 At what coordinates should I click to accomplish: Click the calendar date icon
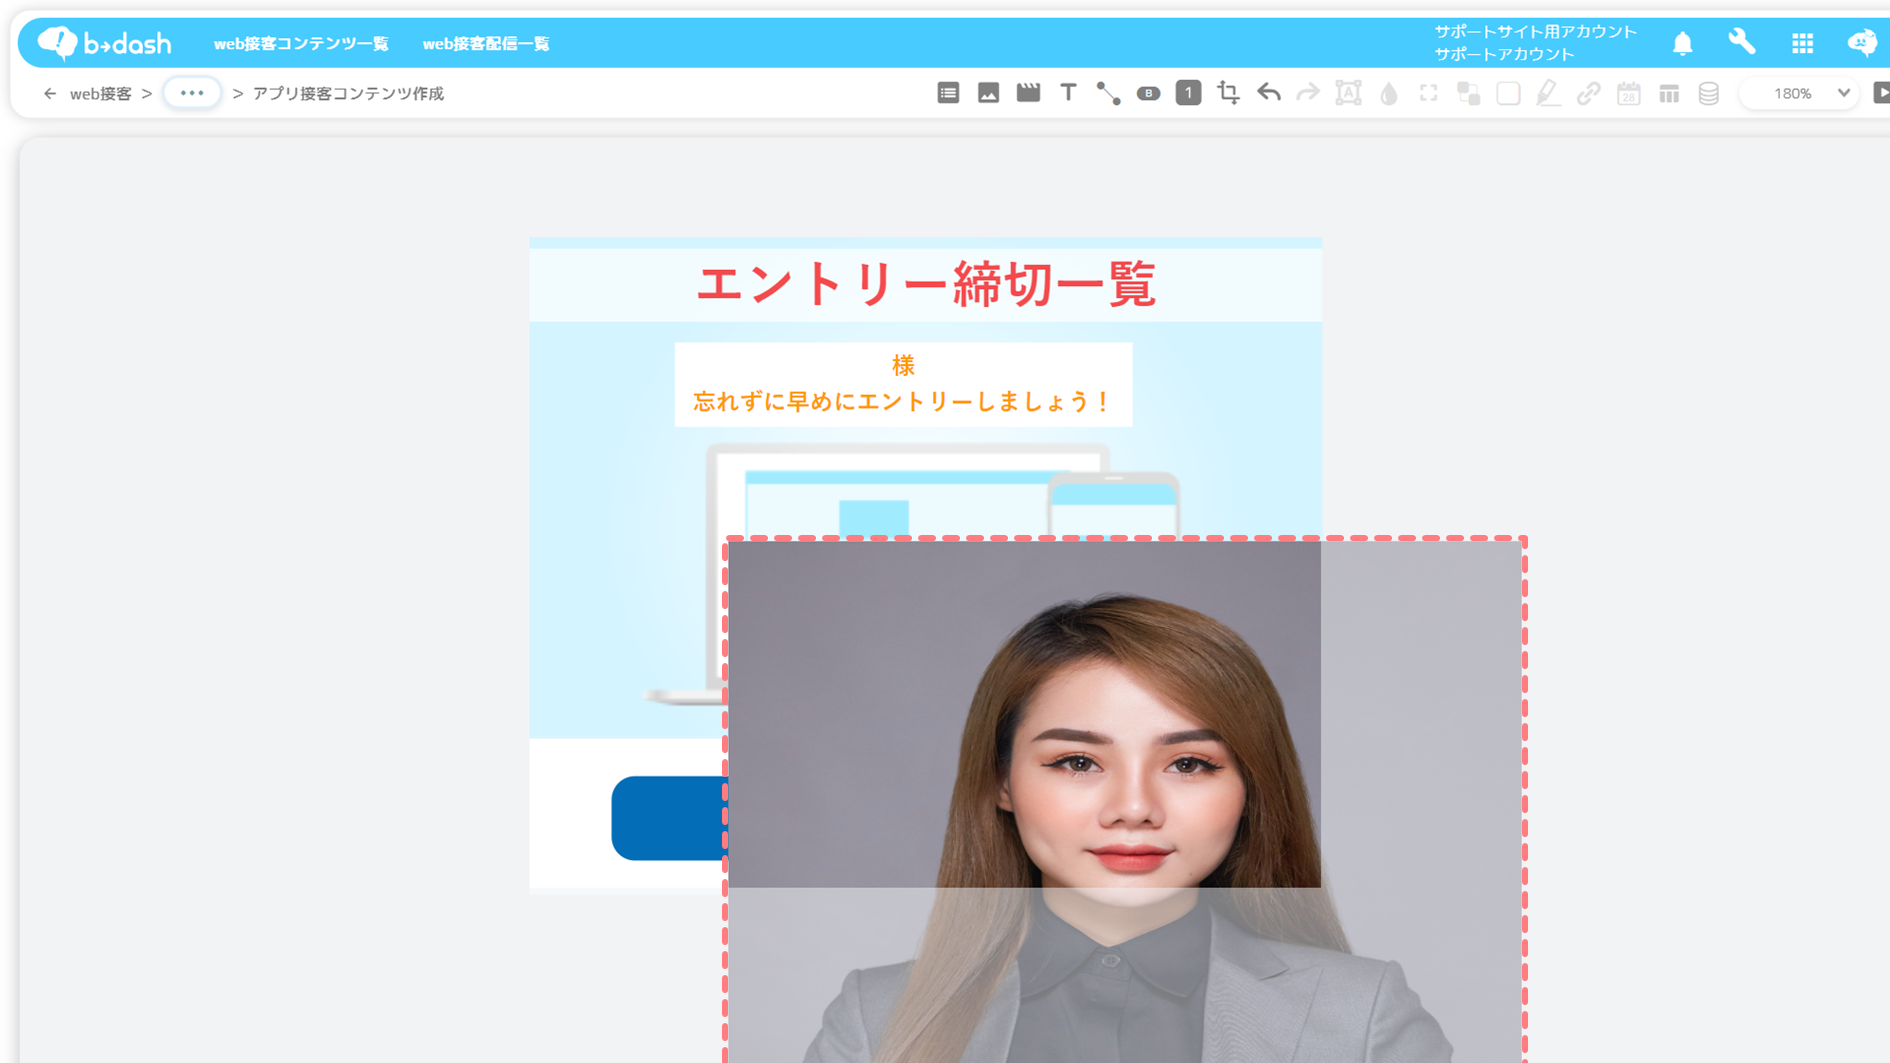coord(1628,93)
